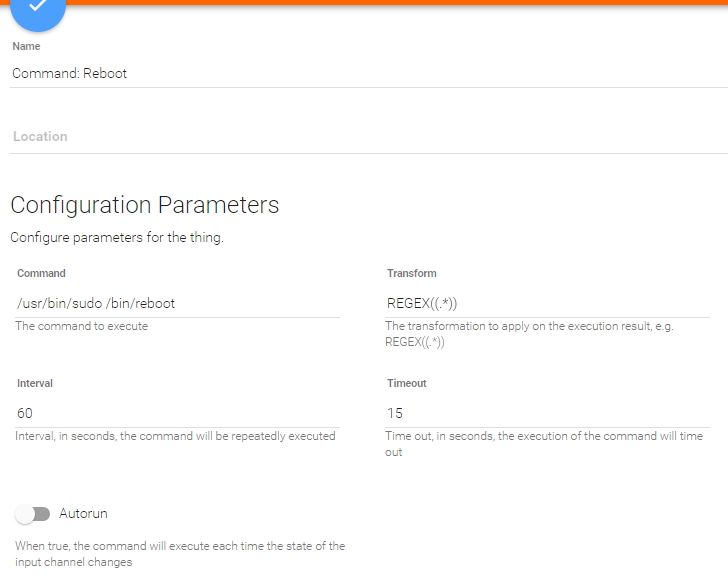728x586 pixels.
Task: Click the 'Configuration Parameters' heading
Action: [145, 205]
